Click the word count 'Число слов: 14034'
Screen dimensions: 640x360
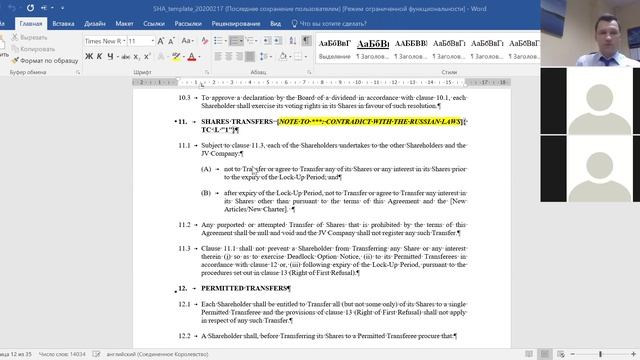[x=62, y=354]
